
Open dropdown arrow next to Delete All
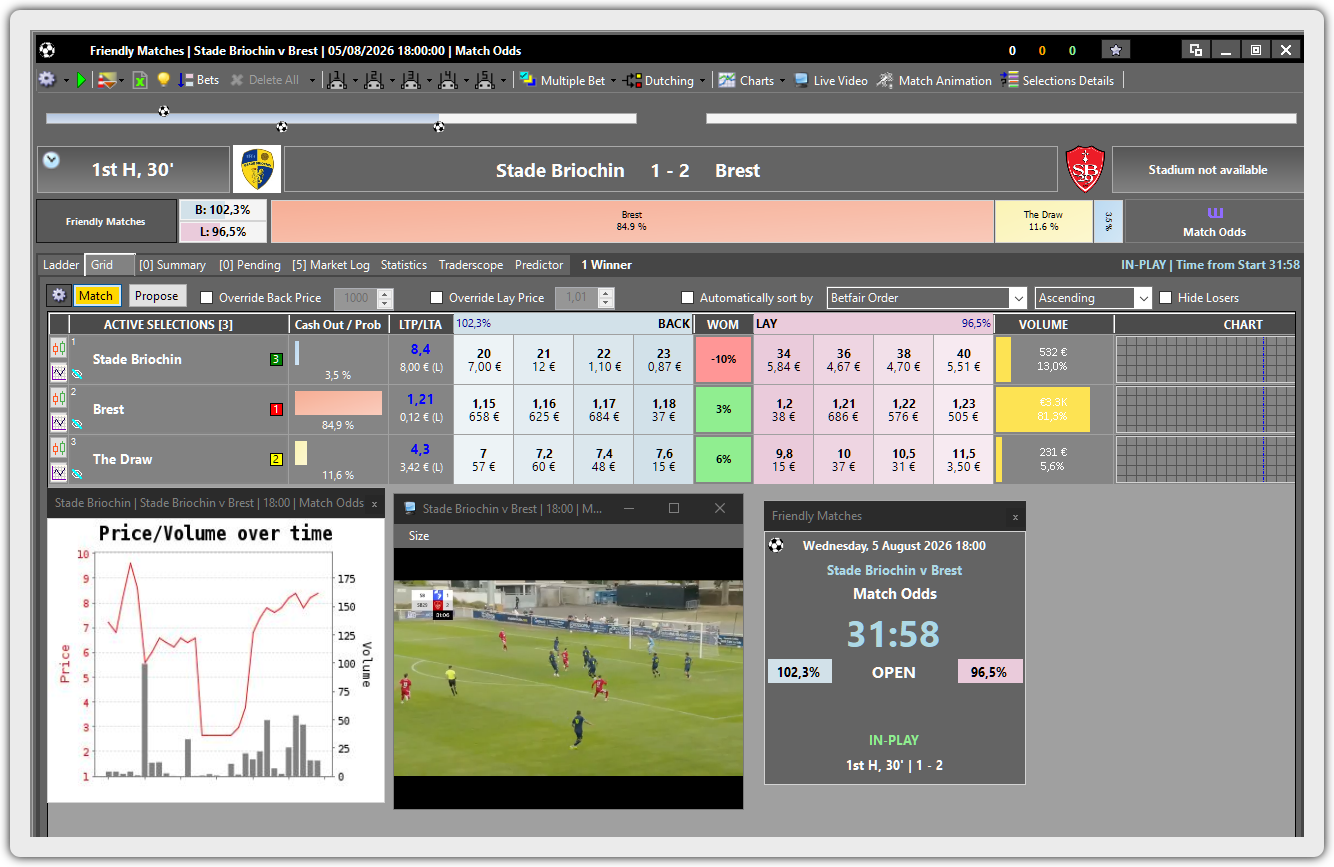312,80
